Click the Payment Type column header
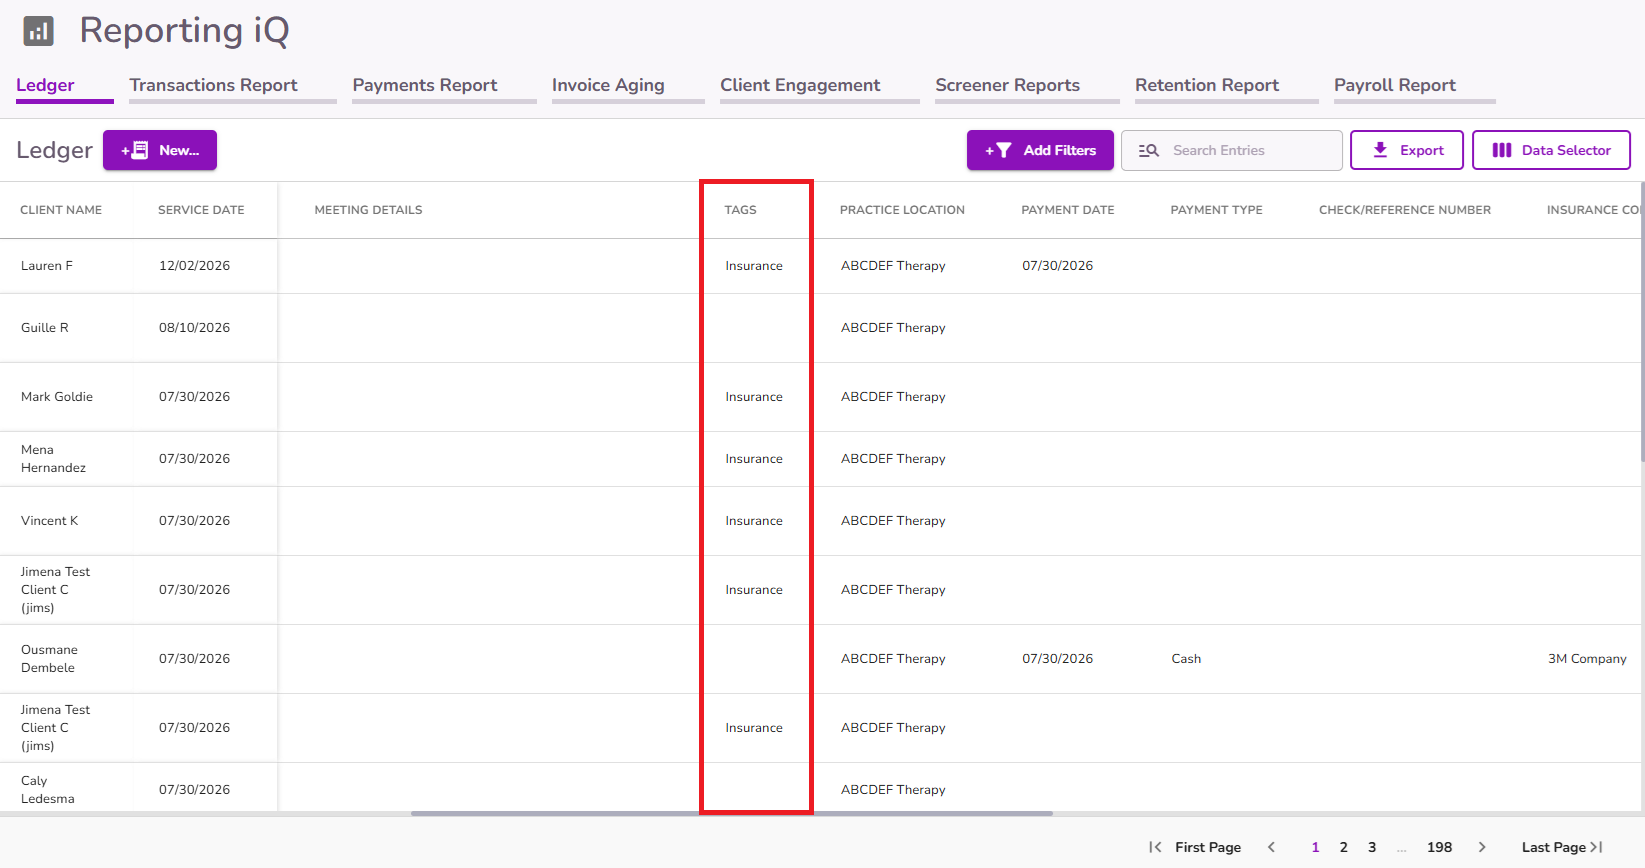 1216,210
